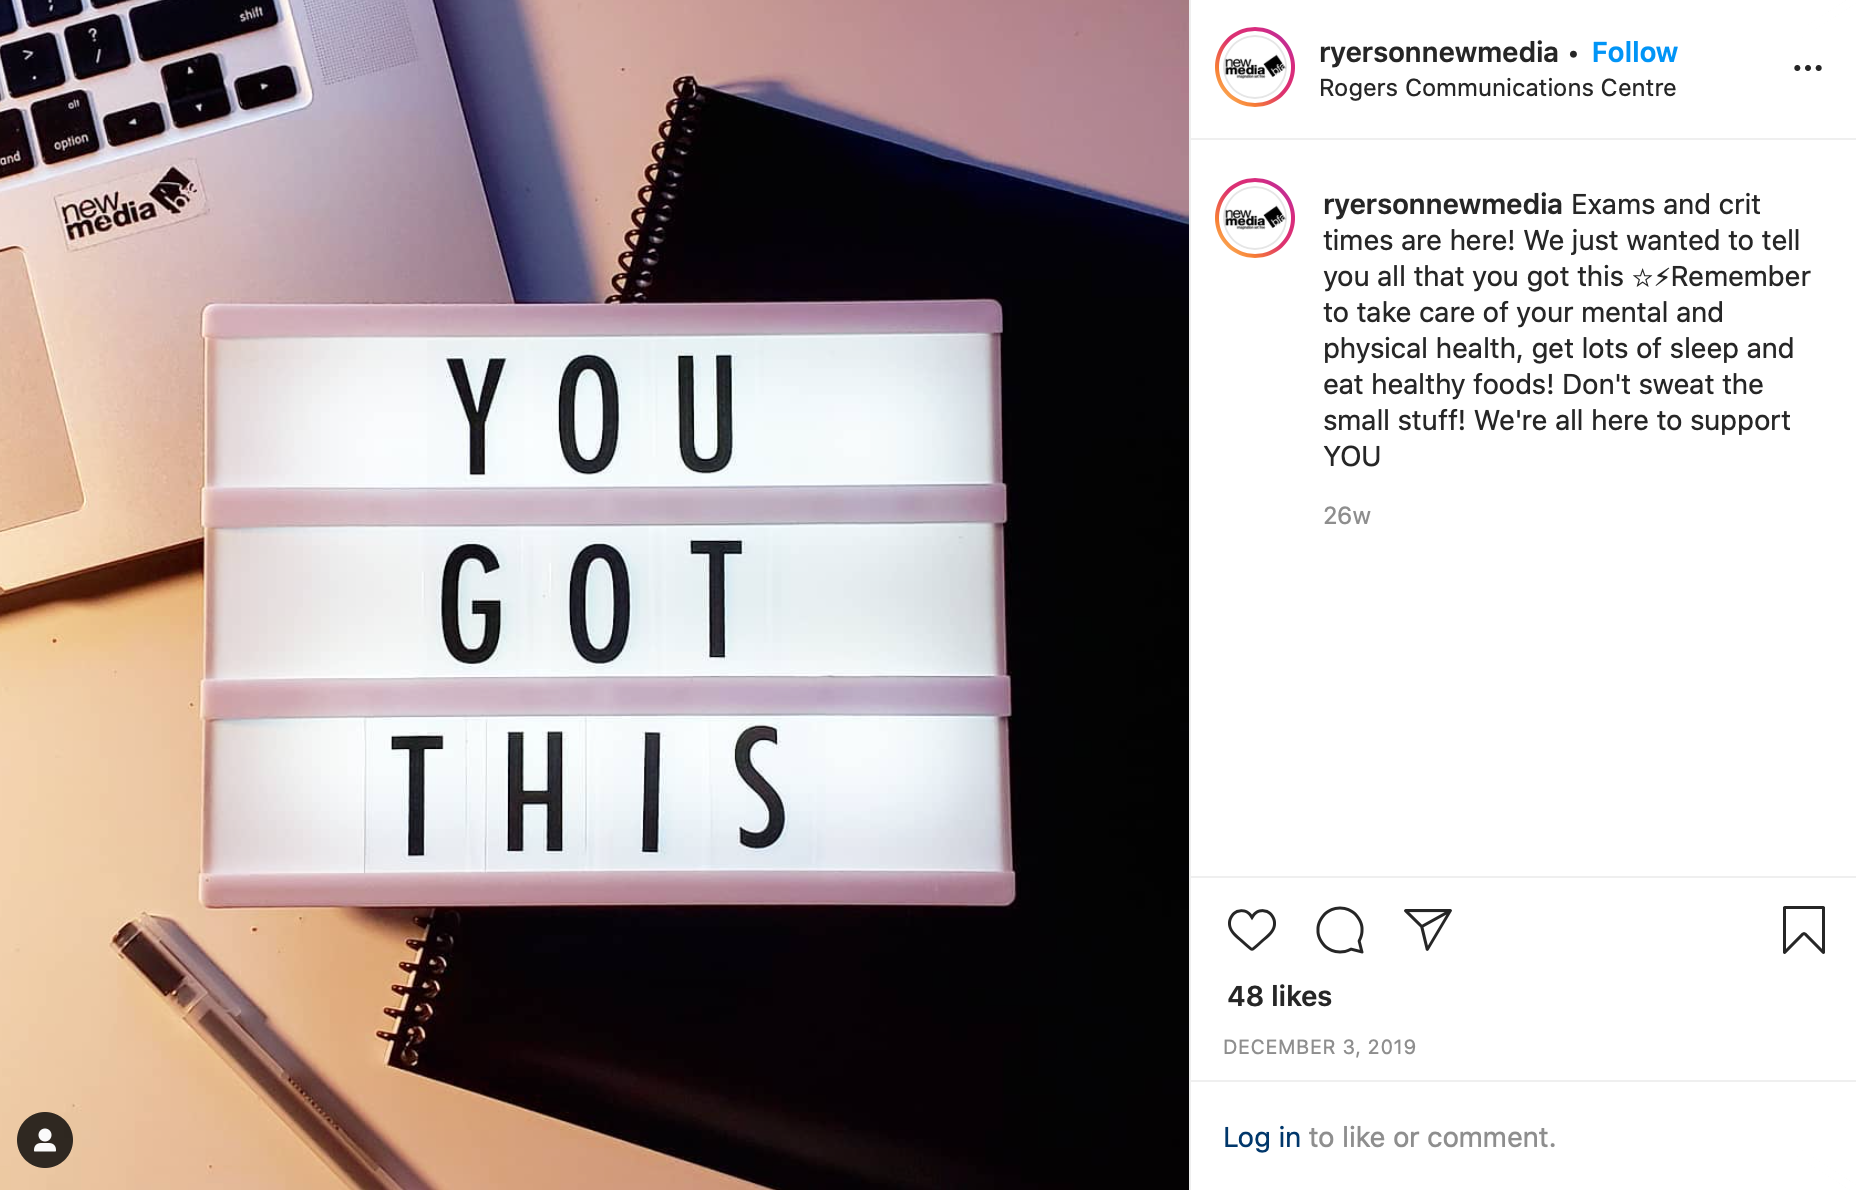The image size is (1856, 1190).
Task: Click the YOU GOT THIS photo
Action: pyautogui.click(x=594, y=595)
